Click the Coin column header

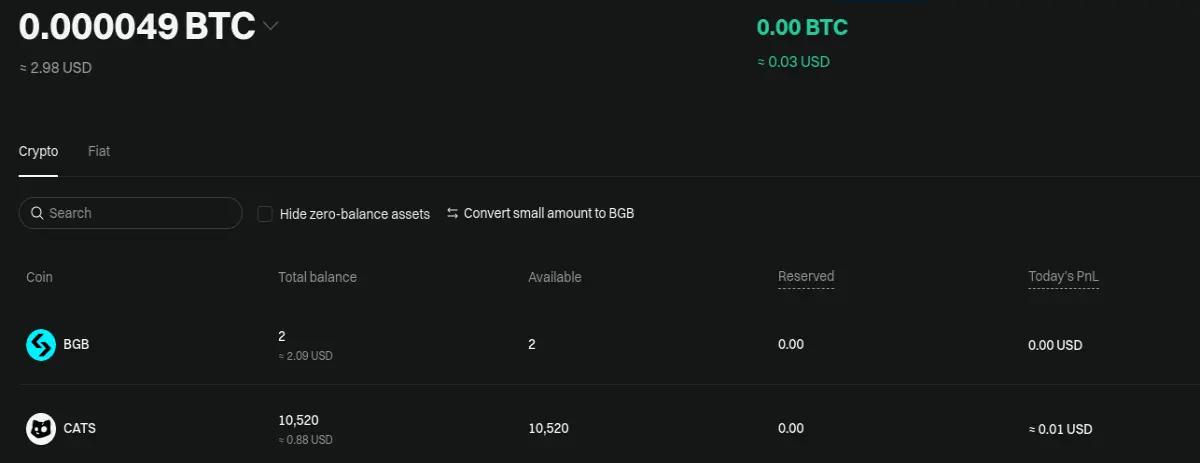39,277
